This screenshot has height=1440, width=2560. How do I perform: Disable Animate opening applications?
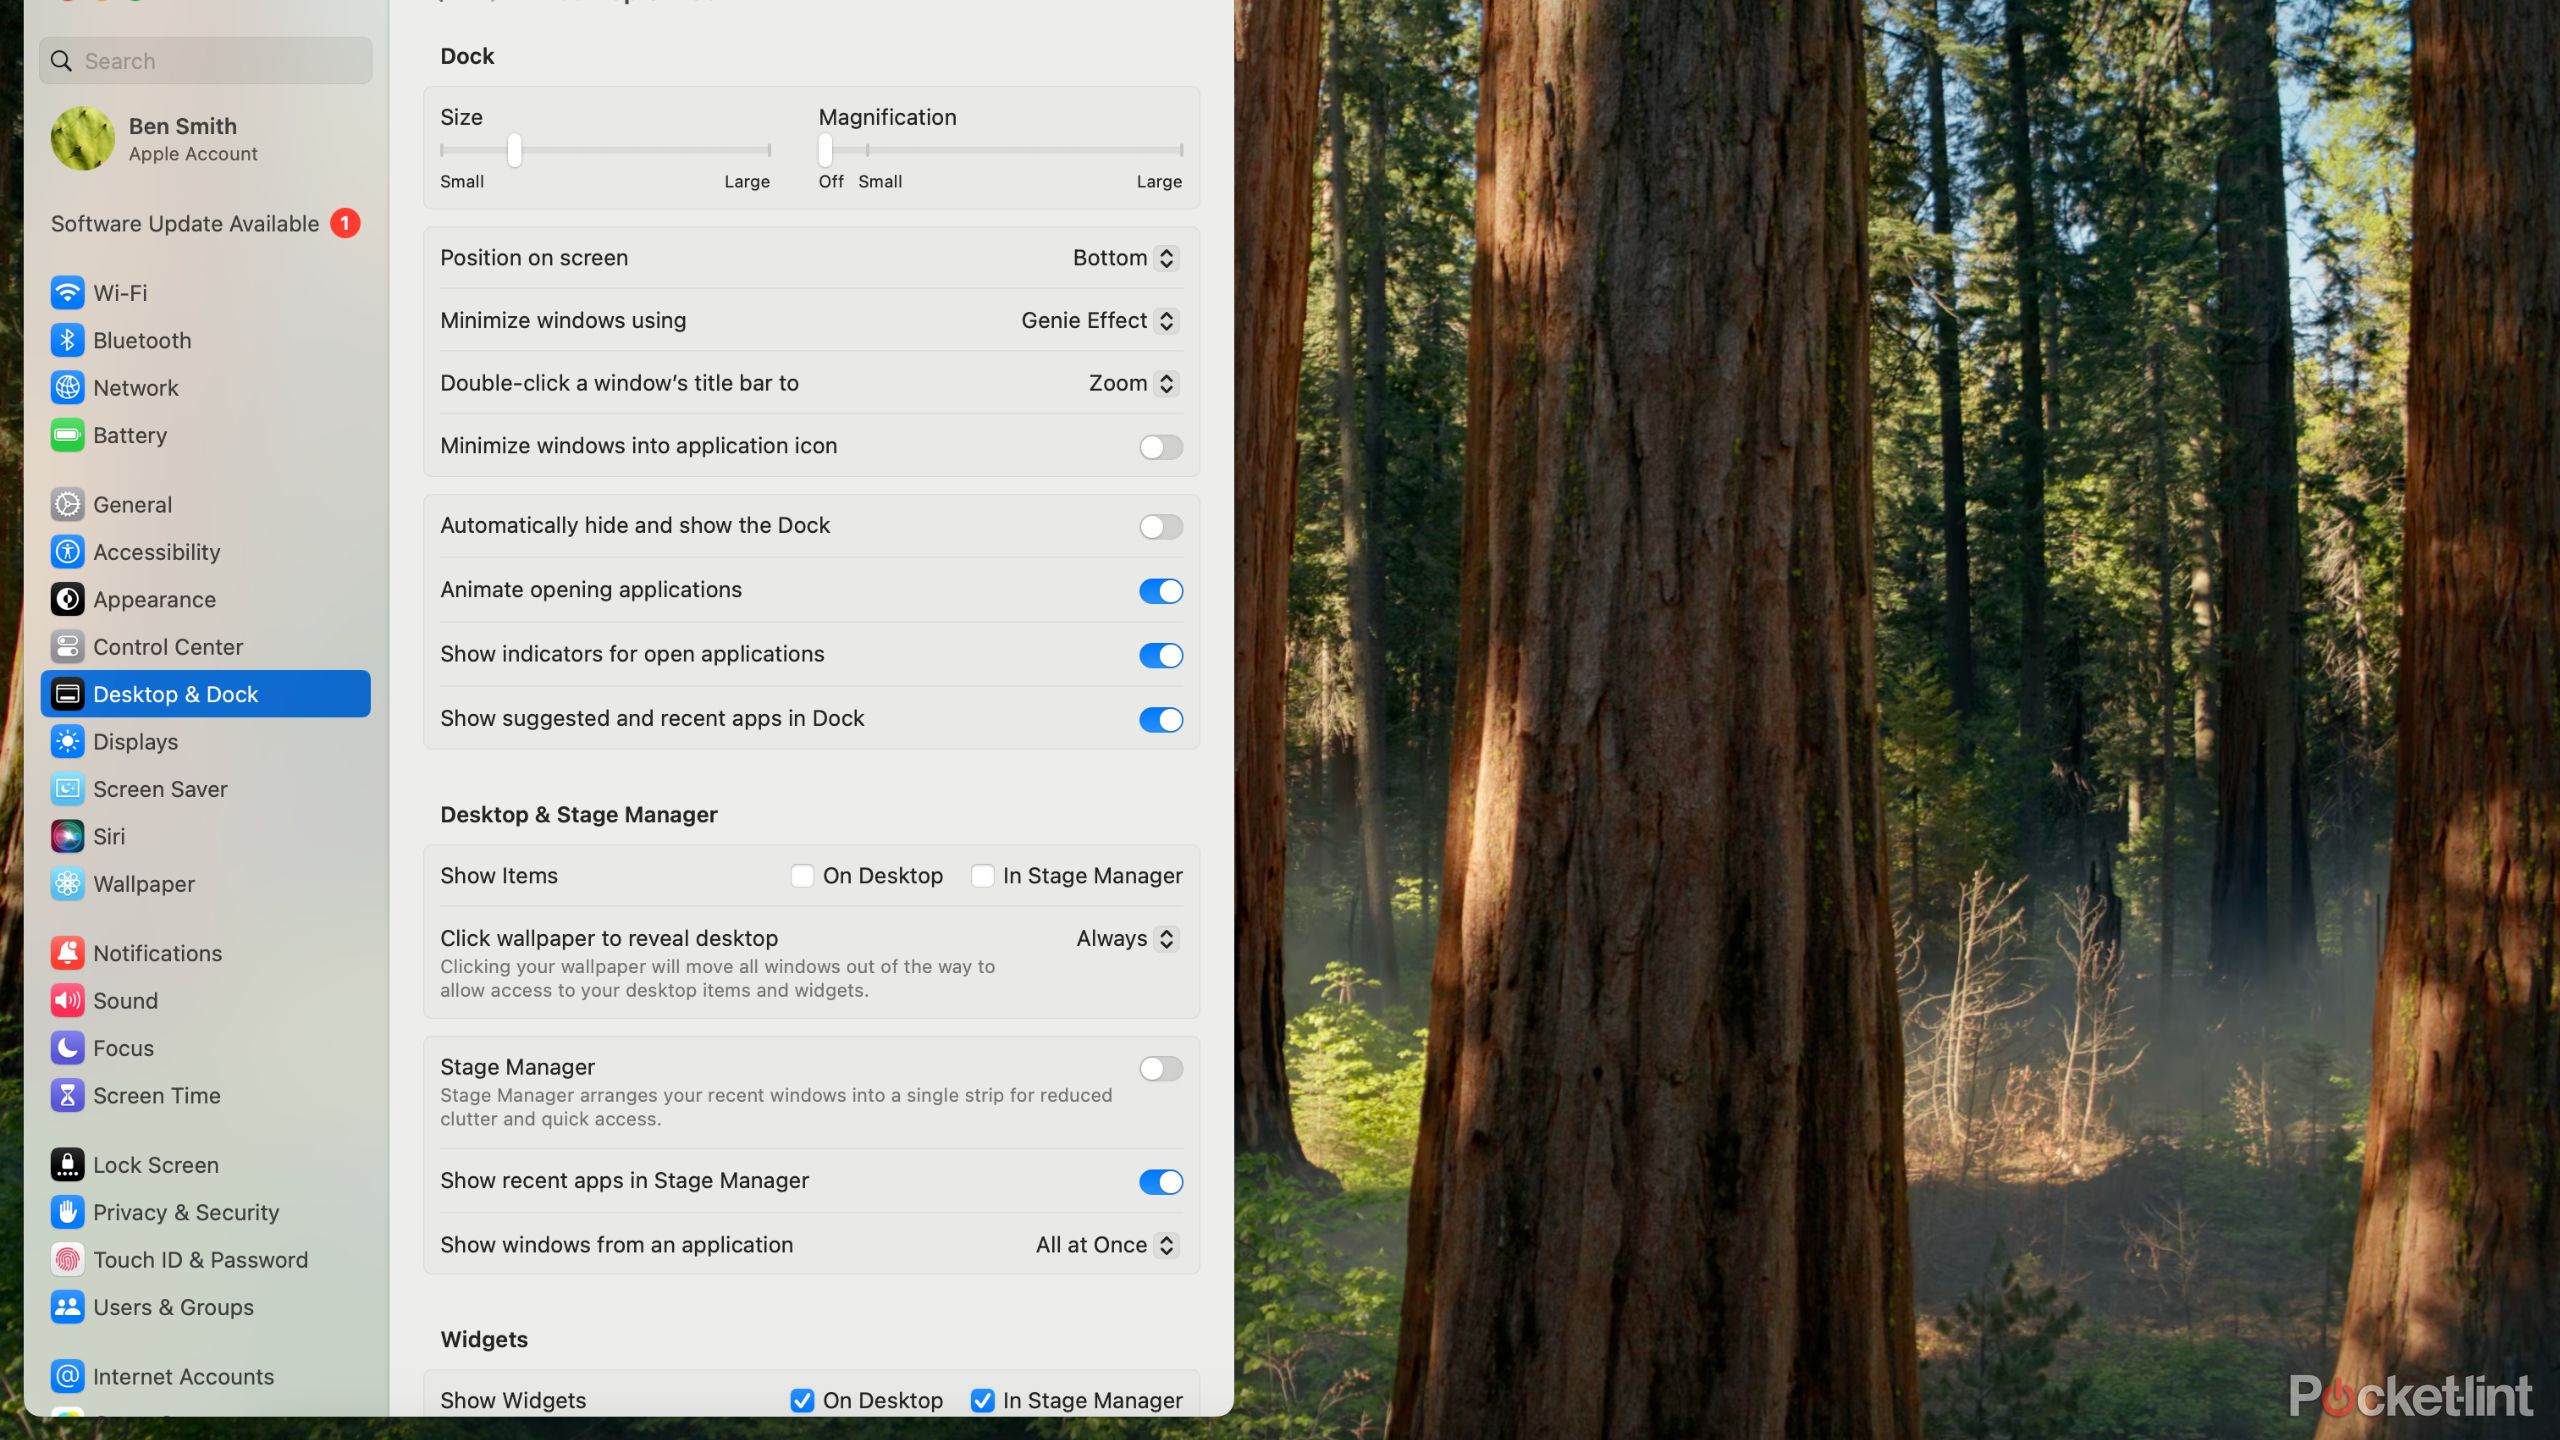pos(1160,589)
